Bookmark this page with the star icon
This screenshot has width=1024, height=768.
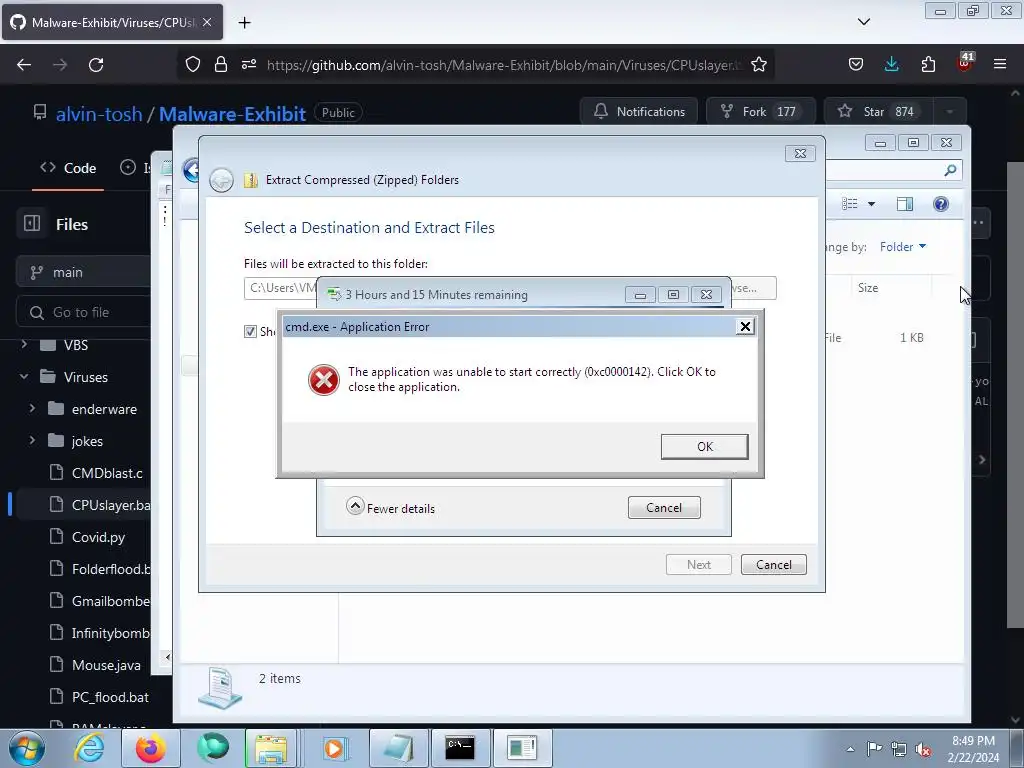coord(758,65)
